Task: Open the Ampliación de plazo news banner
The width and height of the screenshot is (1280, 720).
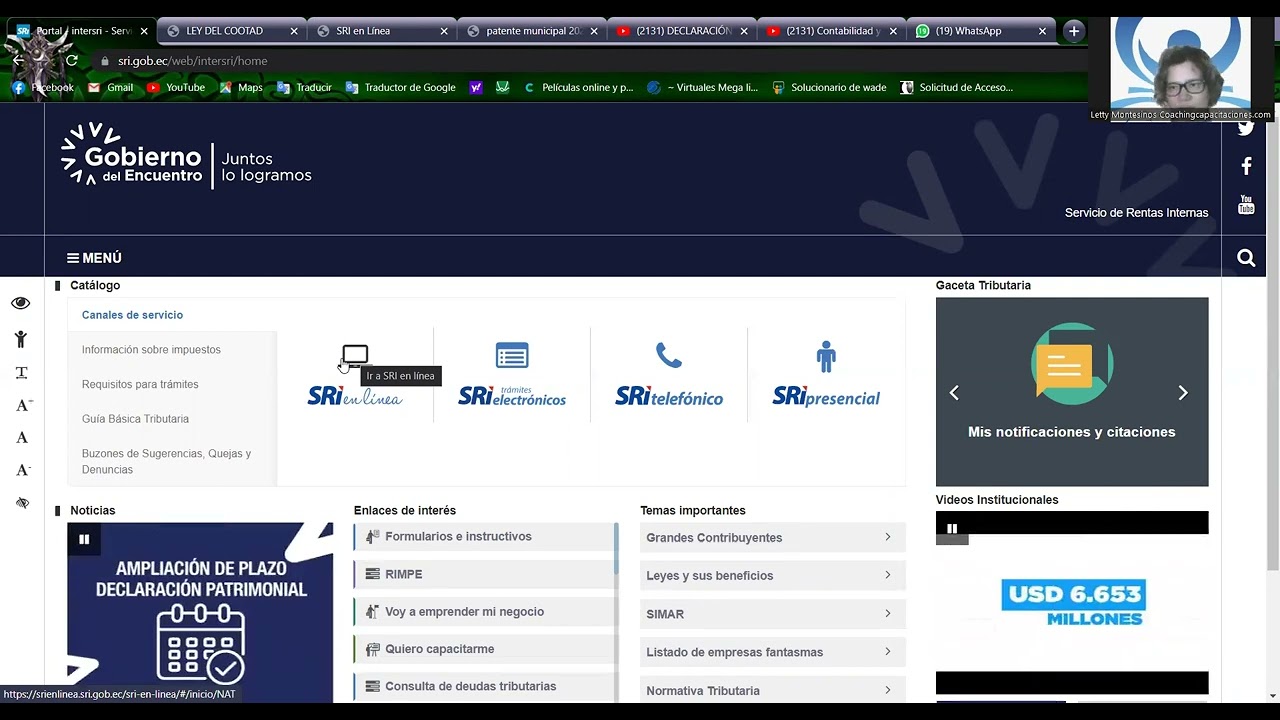Action: (200, 612)
